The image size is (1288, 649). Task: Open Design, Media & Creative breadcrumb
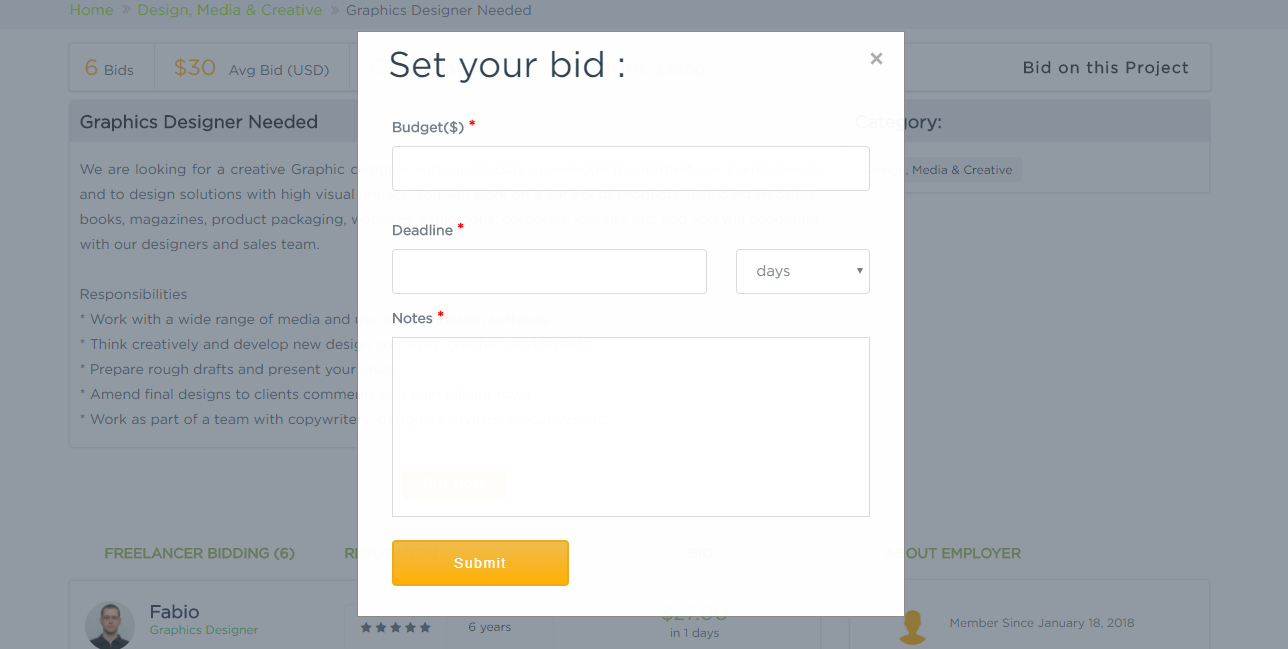229,10
